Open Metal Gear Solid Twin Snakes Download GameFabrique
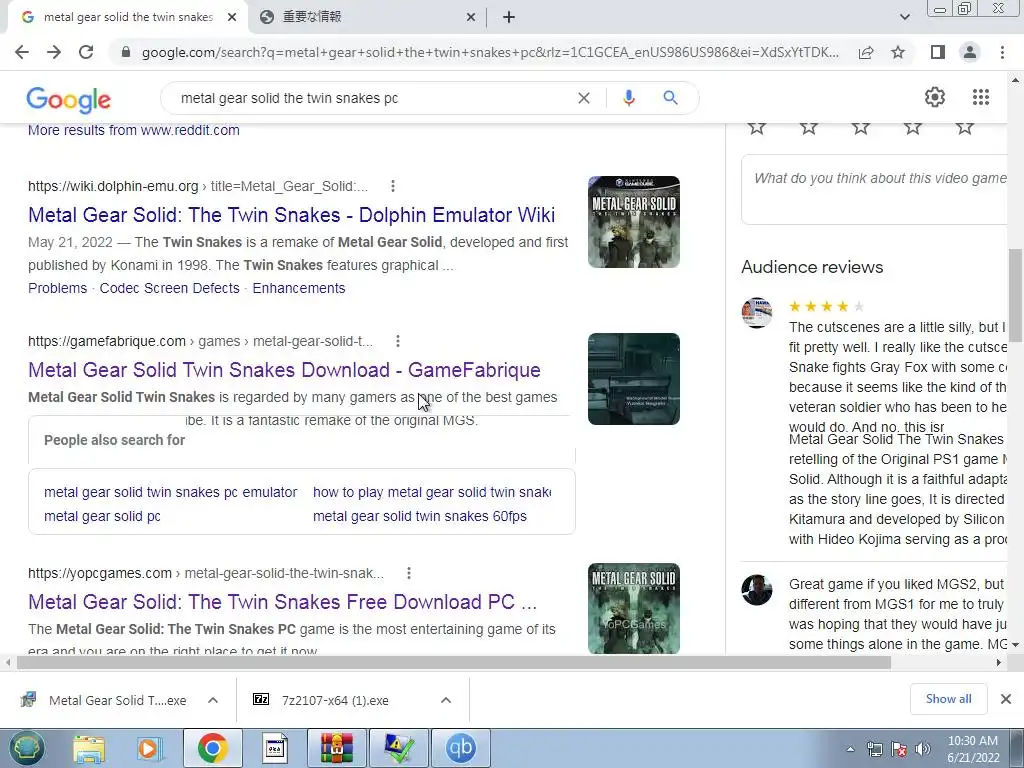 point(284,370)
